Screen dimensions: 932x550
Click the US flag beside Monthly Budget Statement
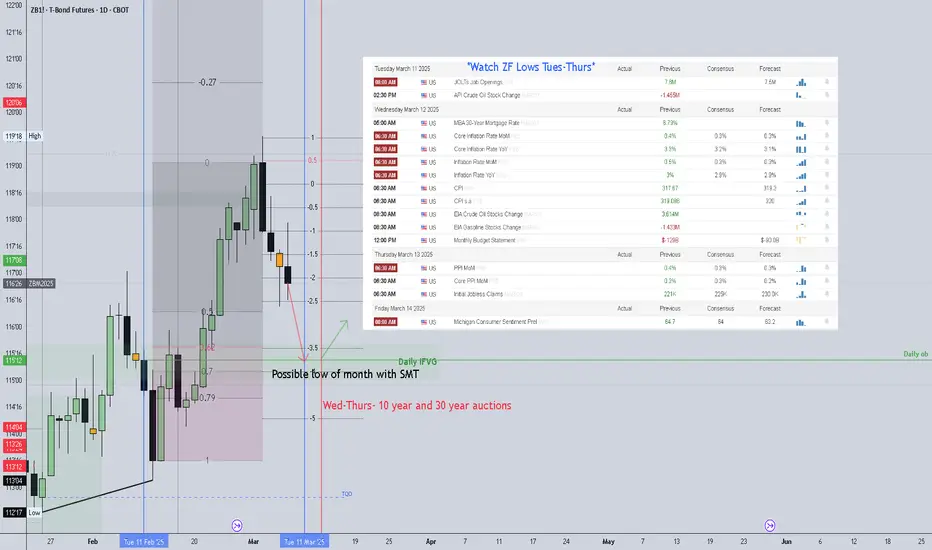[424, 241]
